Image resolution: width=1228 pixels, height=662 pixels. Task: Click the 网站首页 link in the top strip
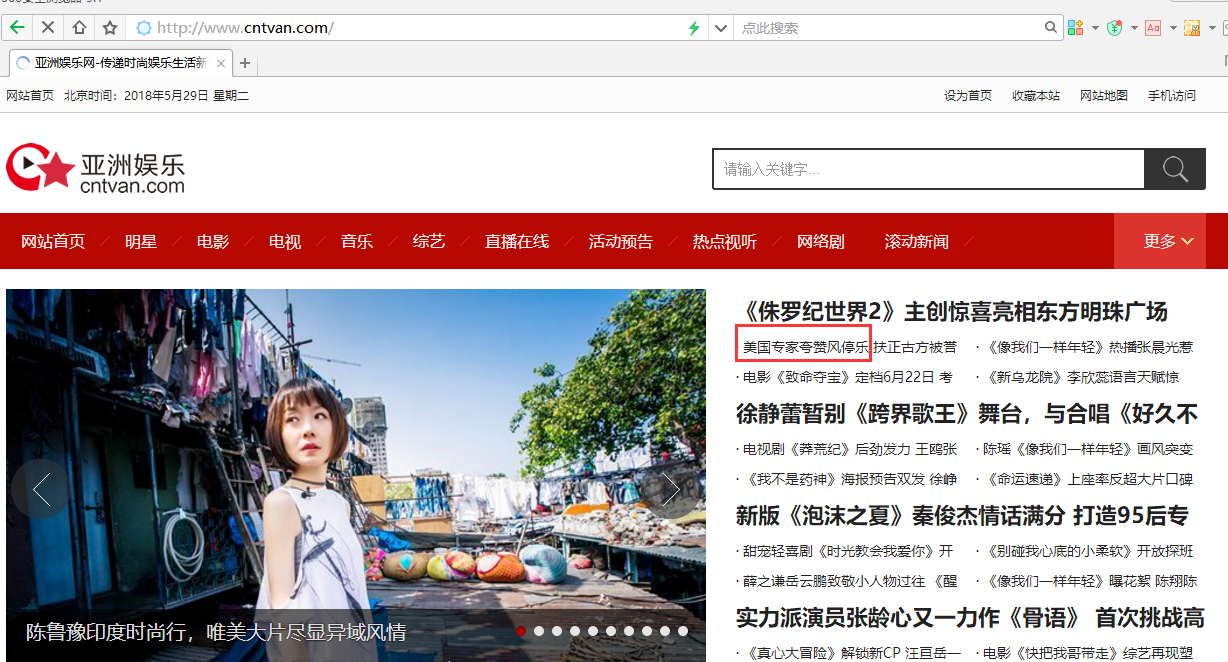click(x=30, y=95)
